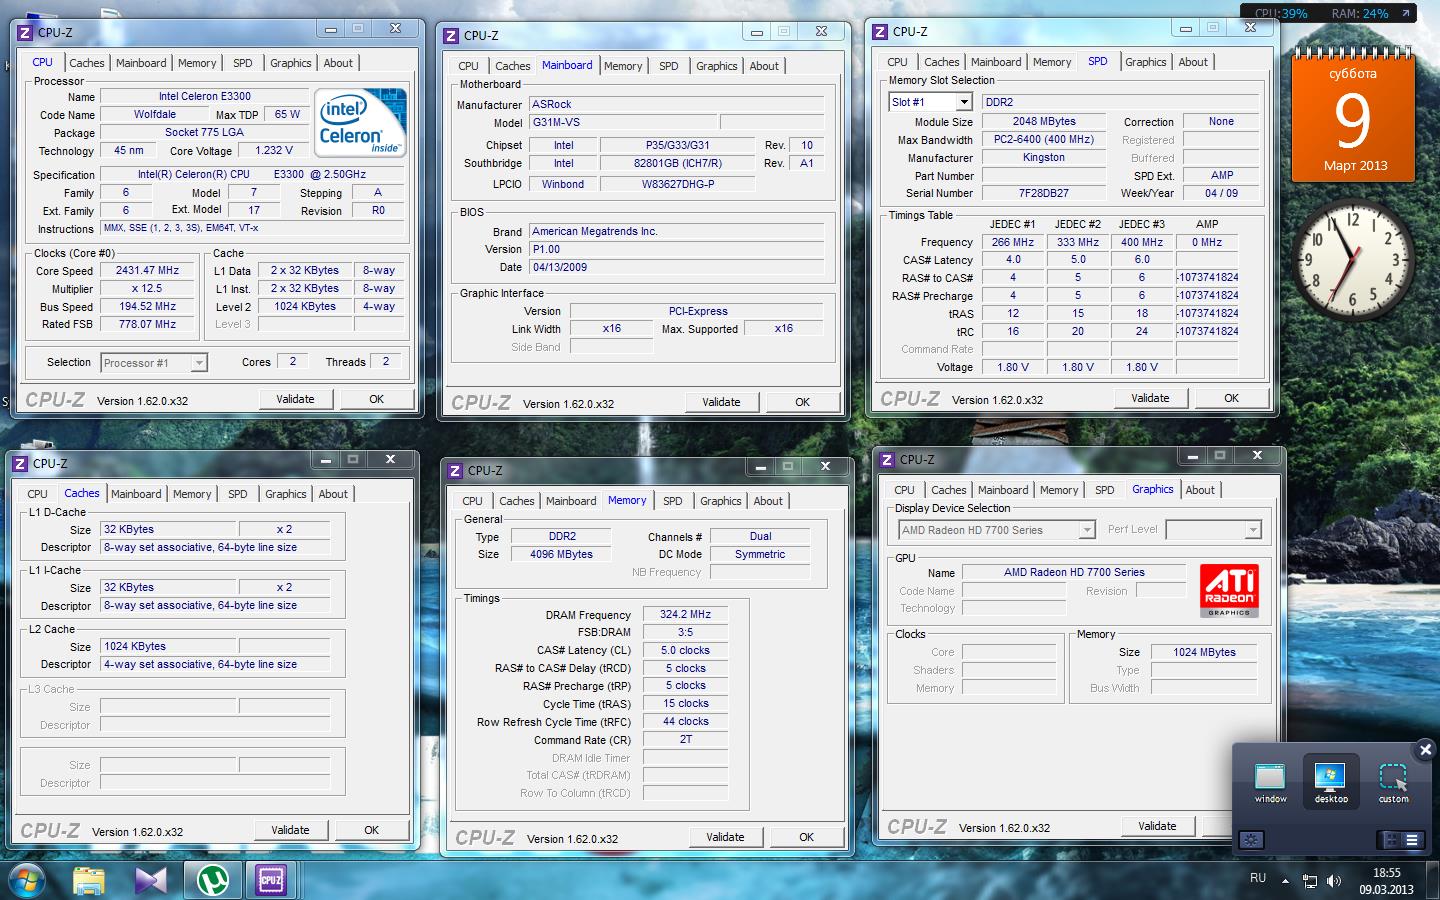
Task: Launch the KMPlayer taskbar icon
Action: (x=151, y=879)
